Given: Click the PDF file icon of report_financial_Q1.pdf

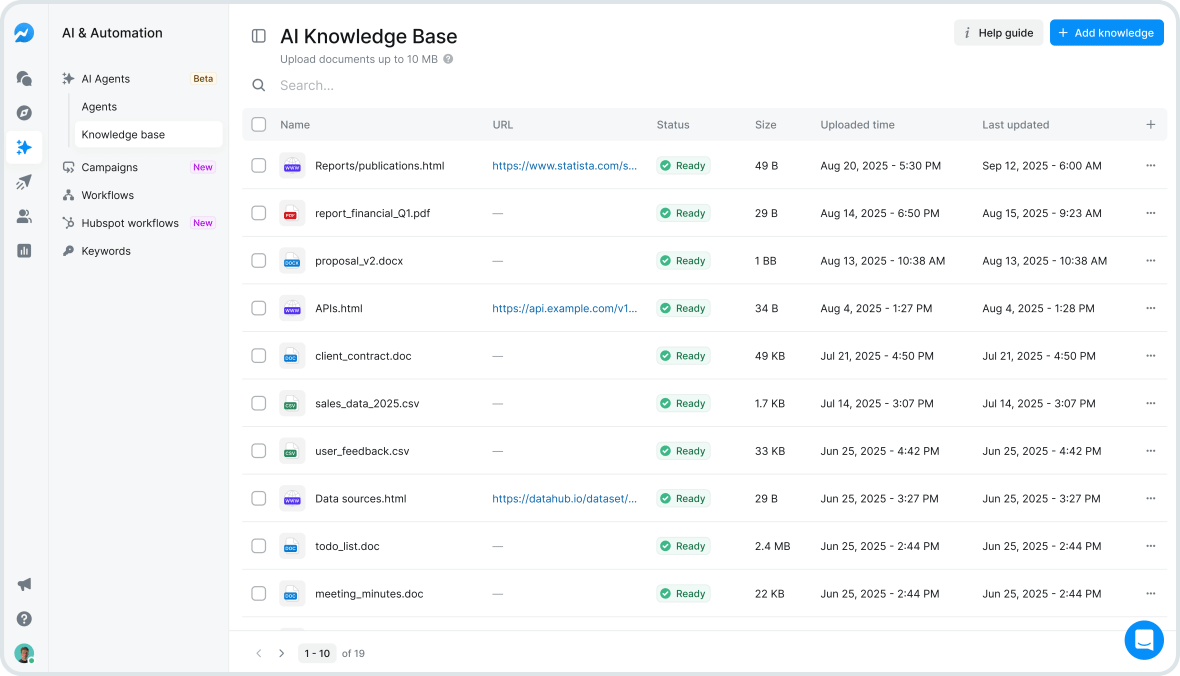Looking at the screenshot, I should (292, 213).
